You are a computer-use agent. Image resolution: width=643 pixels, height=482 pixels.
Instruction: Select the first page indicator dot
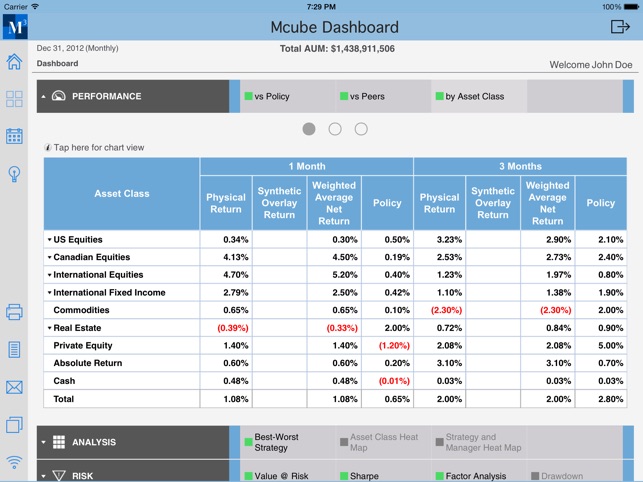coord(309,129)
